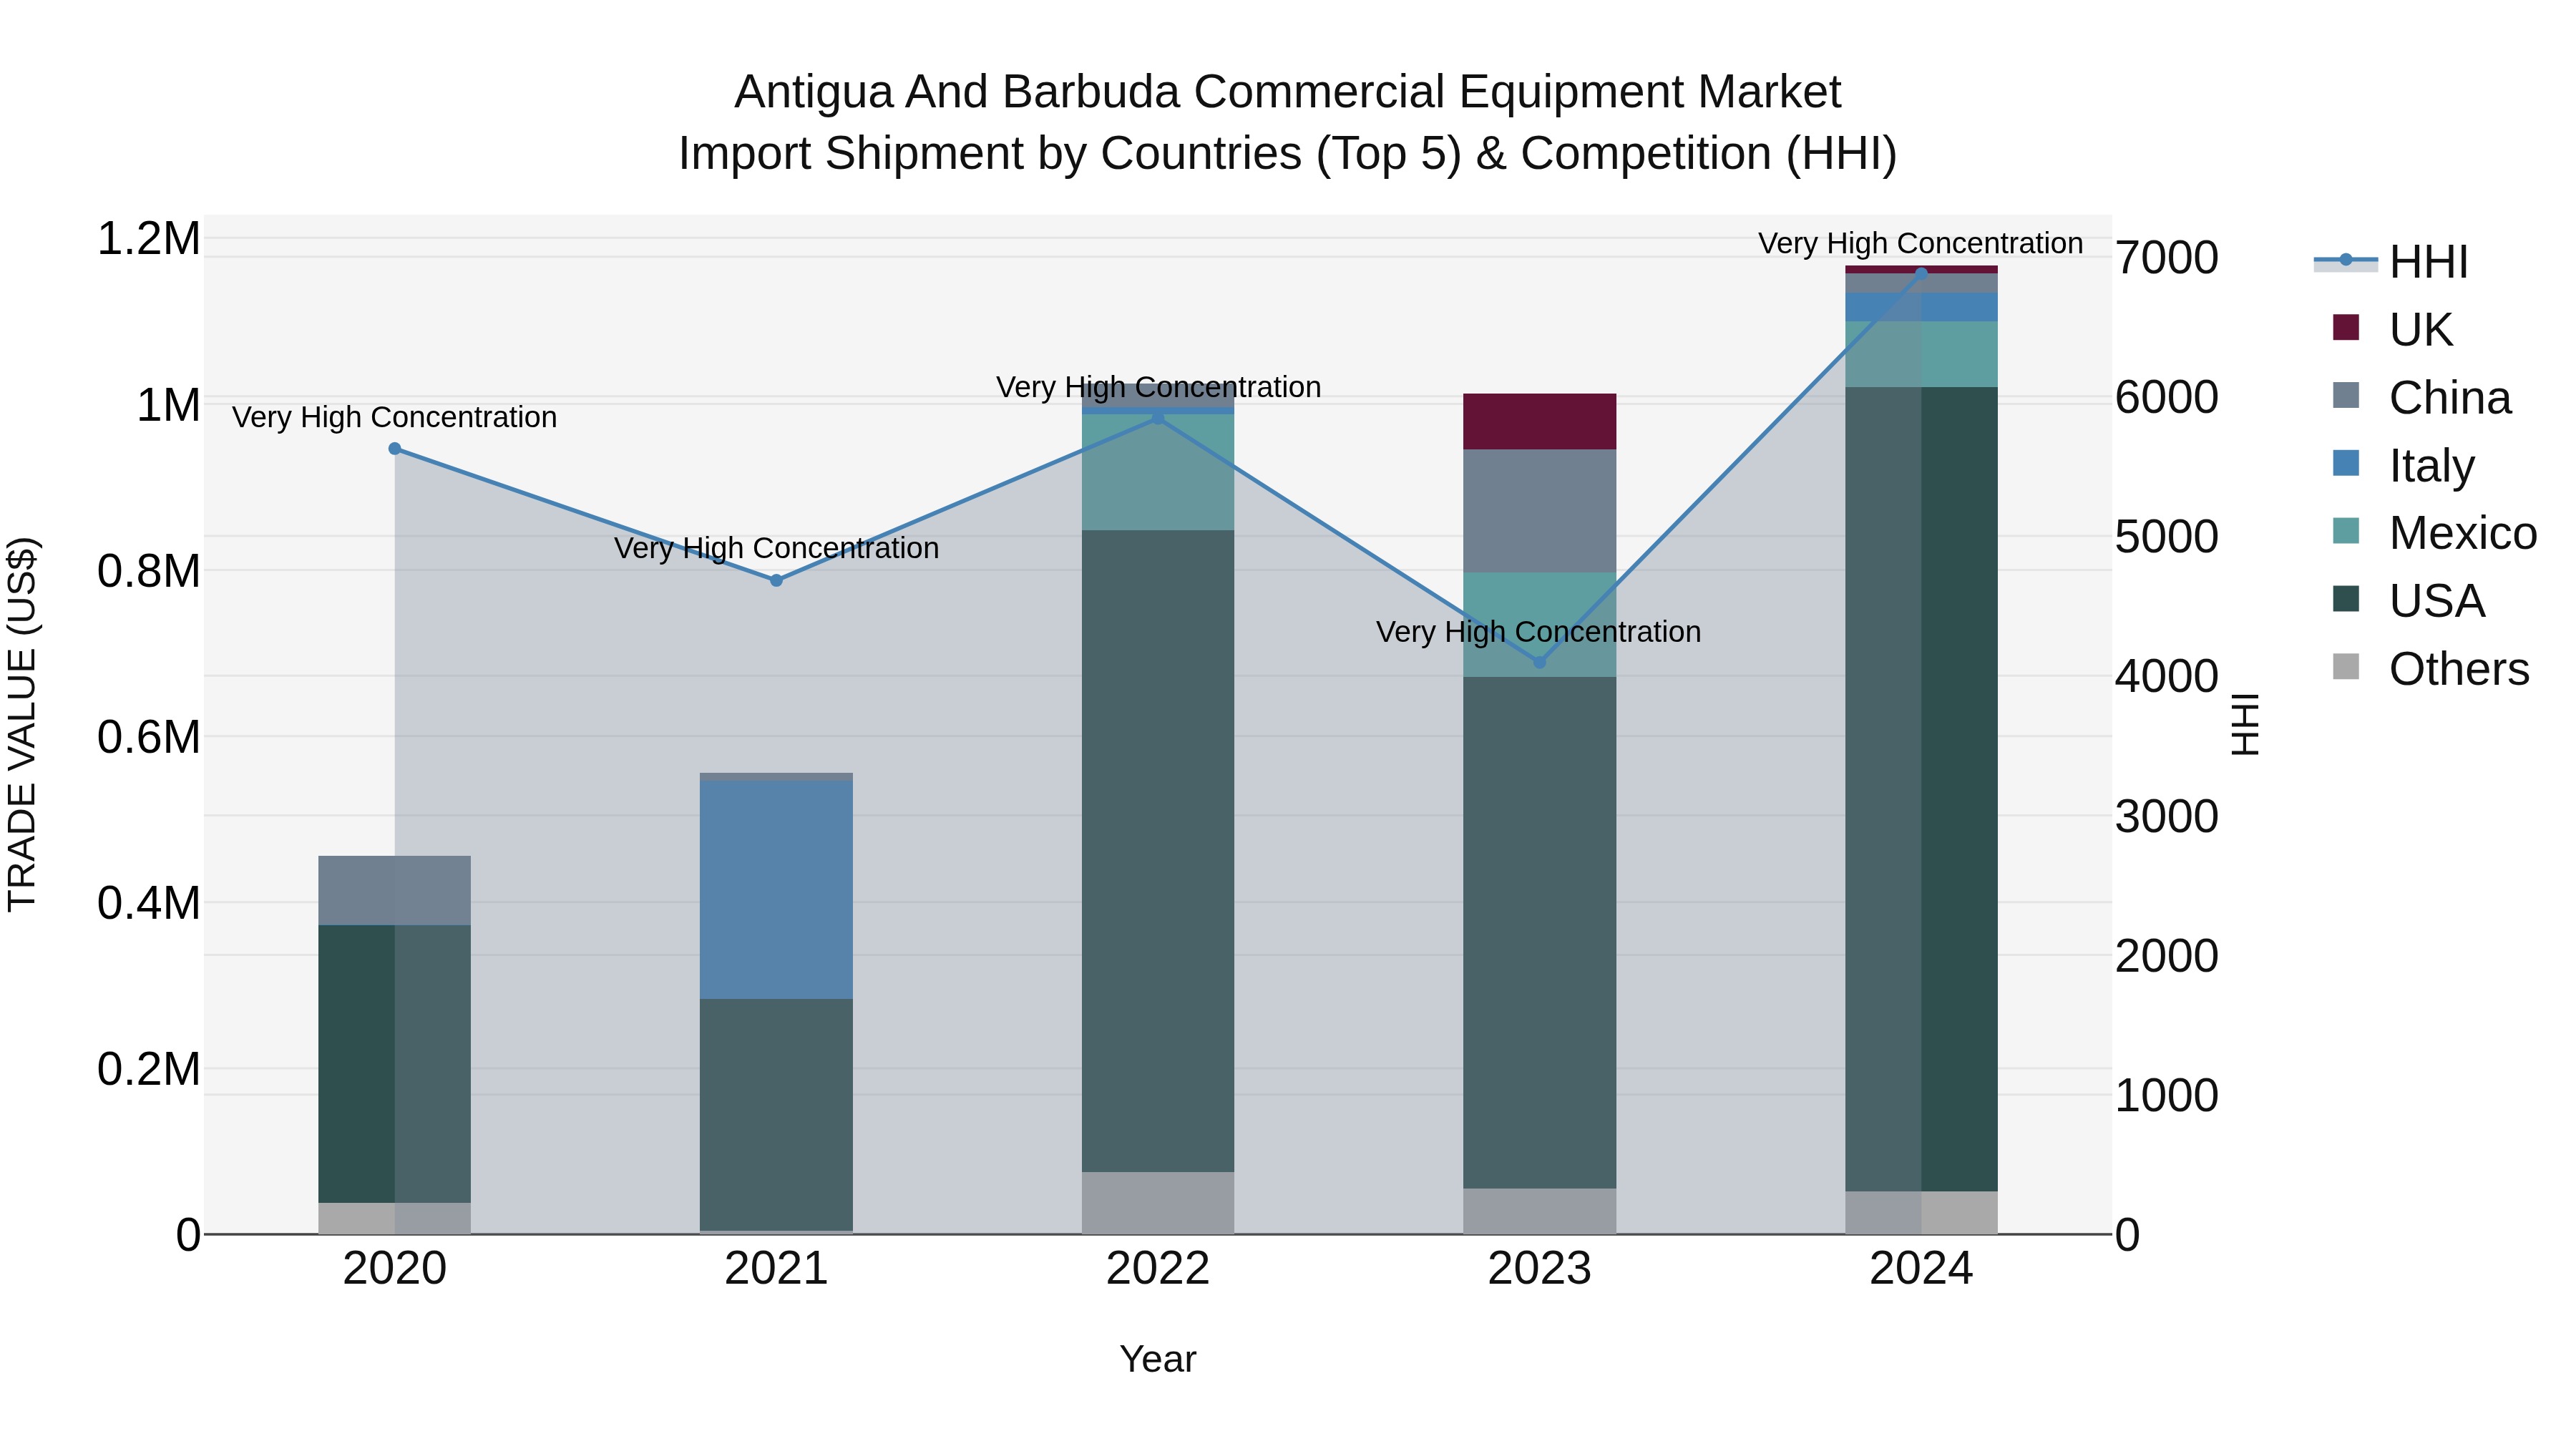Image resolution: width=2576 pixels, height=1449 pixels.
Task: Click the vertical HHI axis title
Action: click(2245, 724)
